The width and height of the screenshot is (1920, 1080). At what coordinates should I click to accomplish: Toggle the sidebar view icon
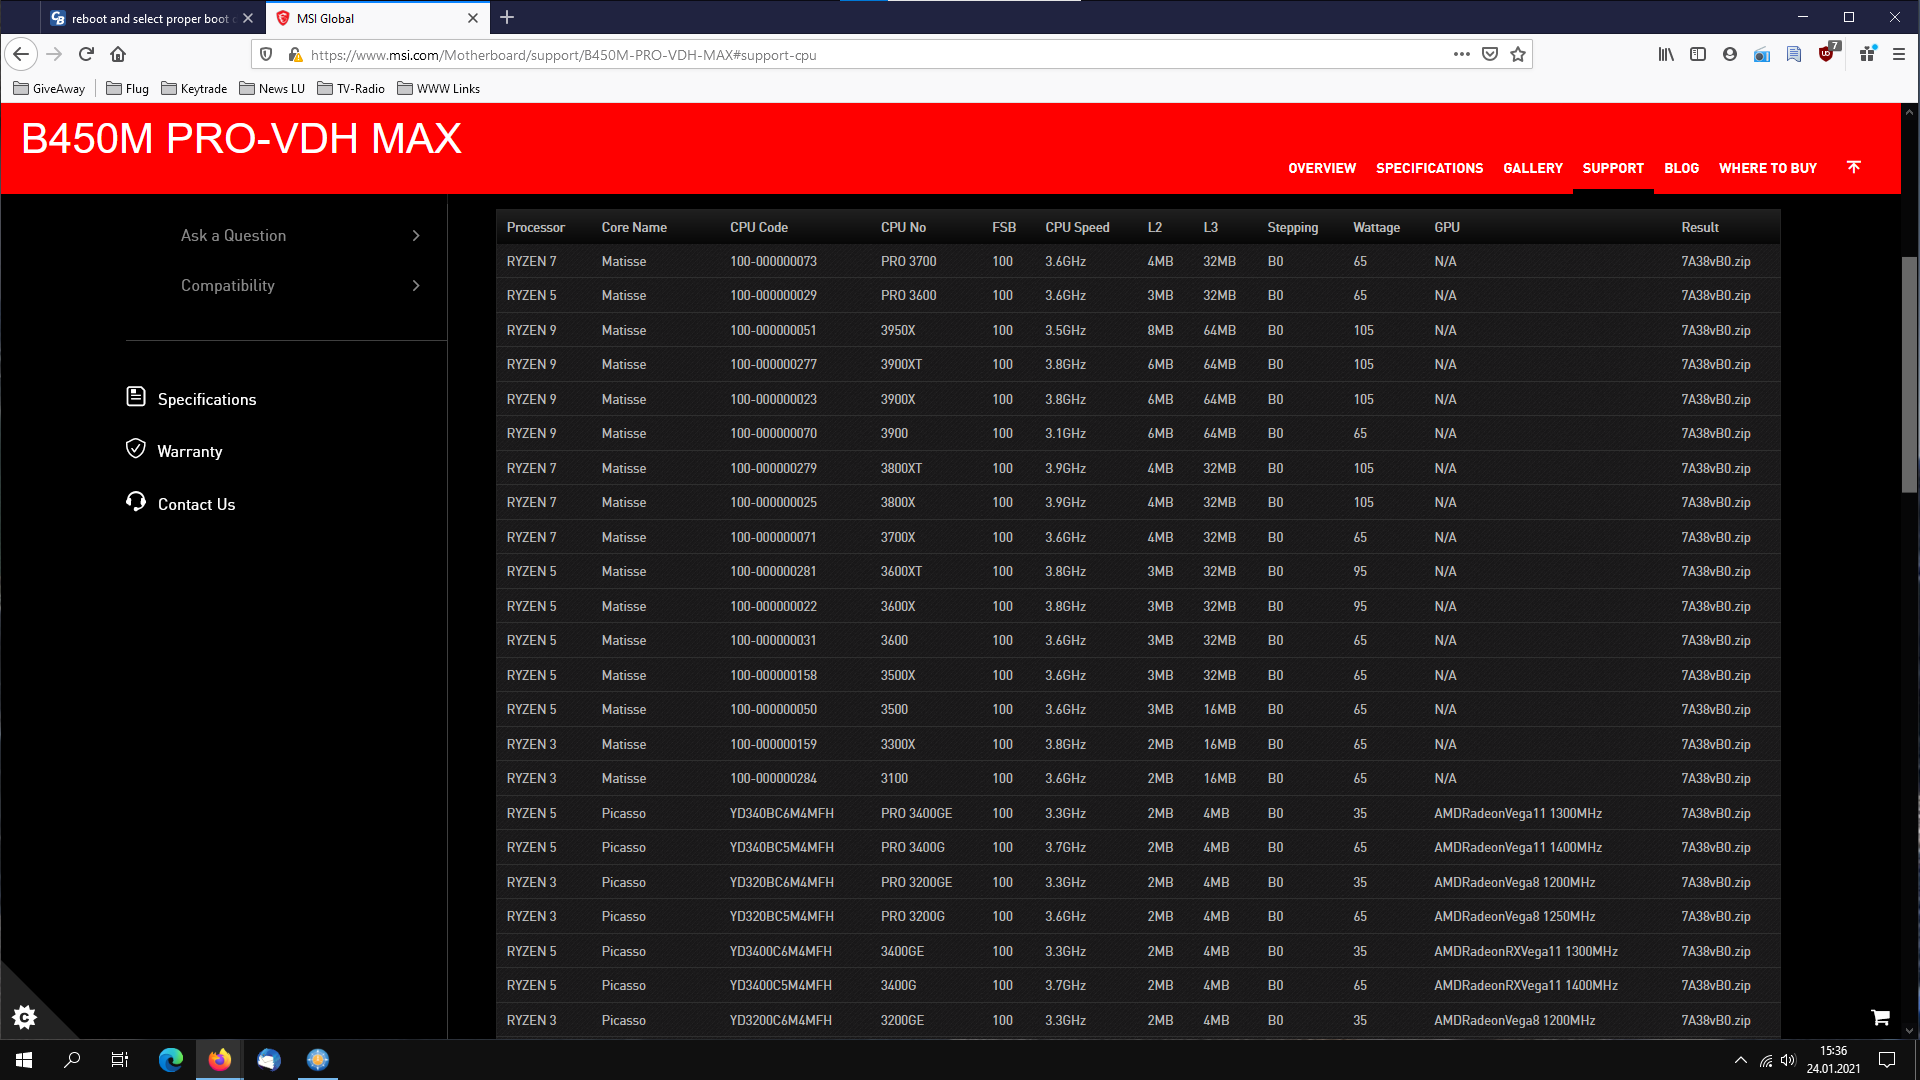click(1697, 55)
